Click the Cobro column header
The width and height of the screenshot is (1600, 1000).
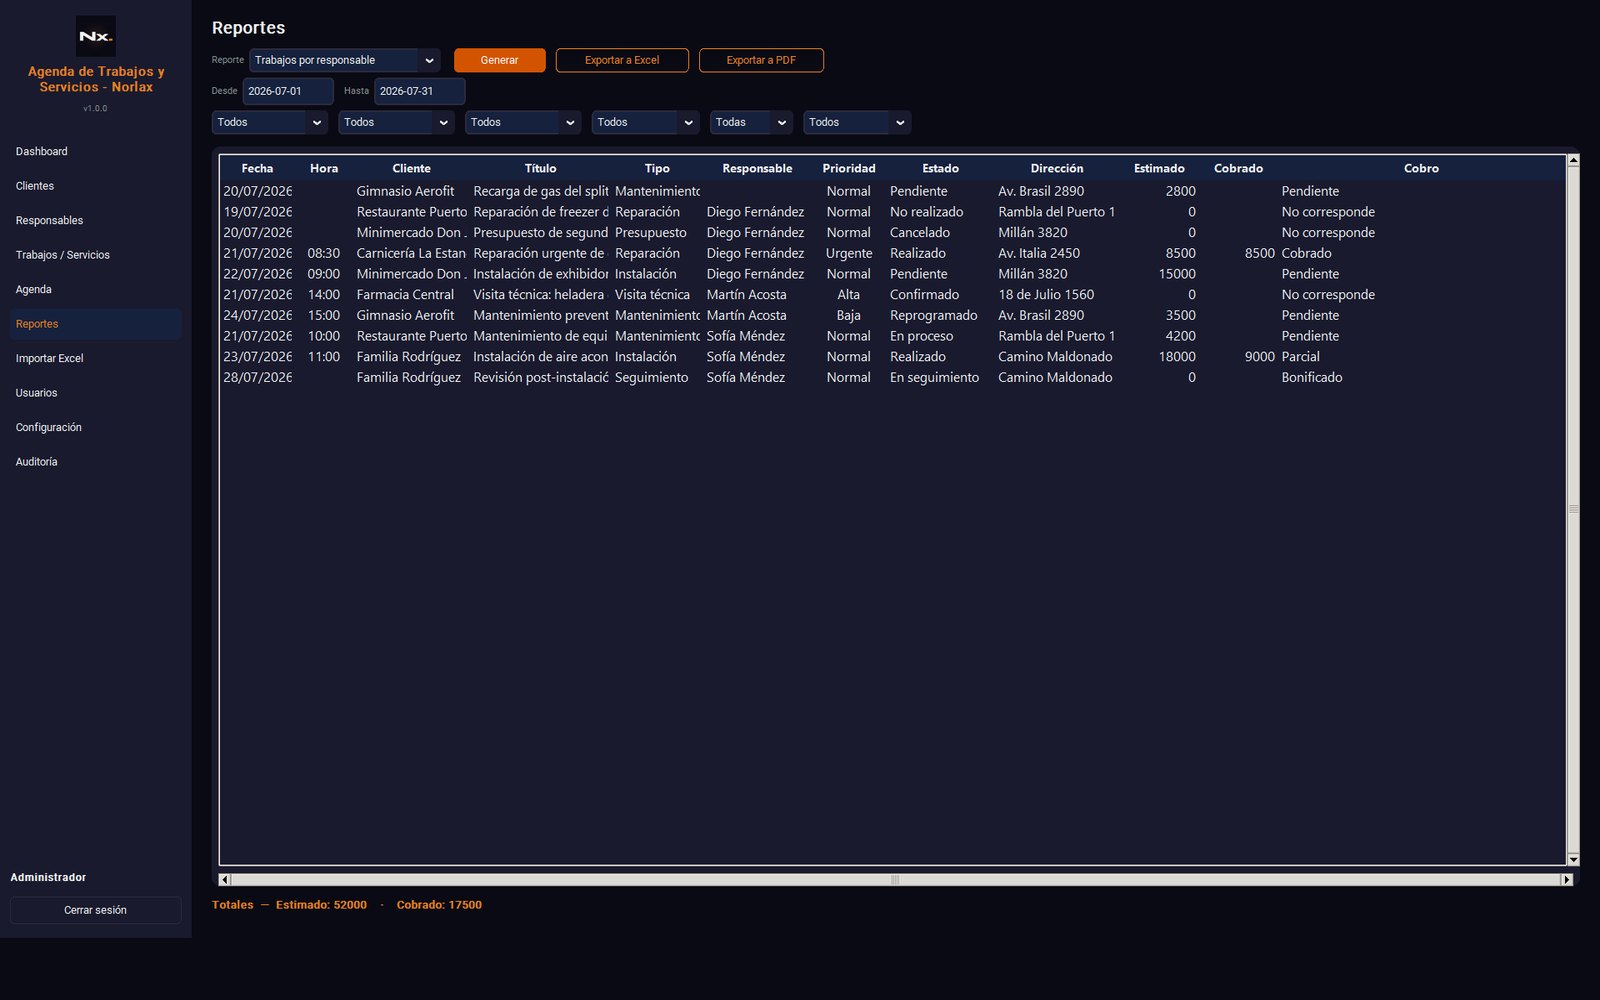tap(1421, 168)
